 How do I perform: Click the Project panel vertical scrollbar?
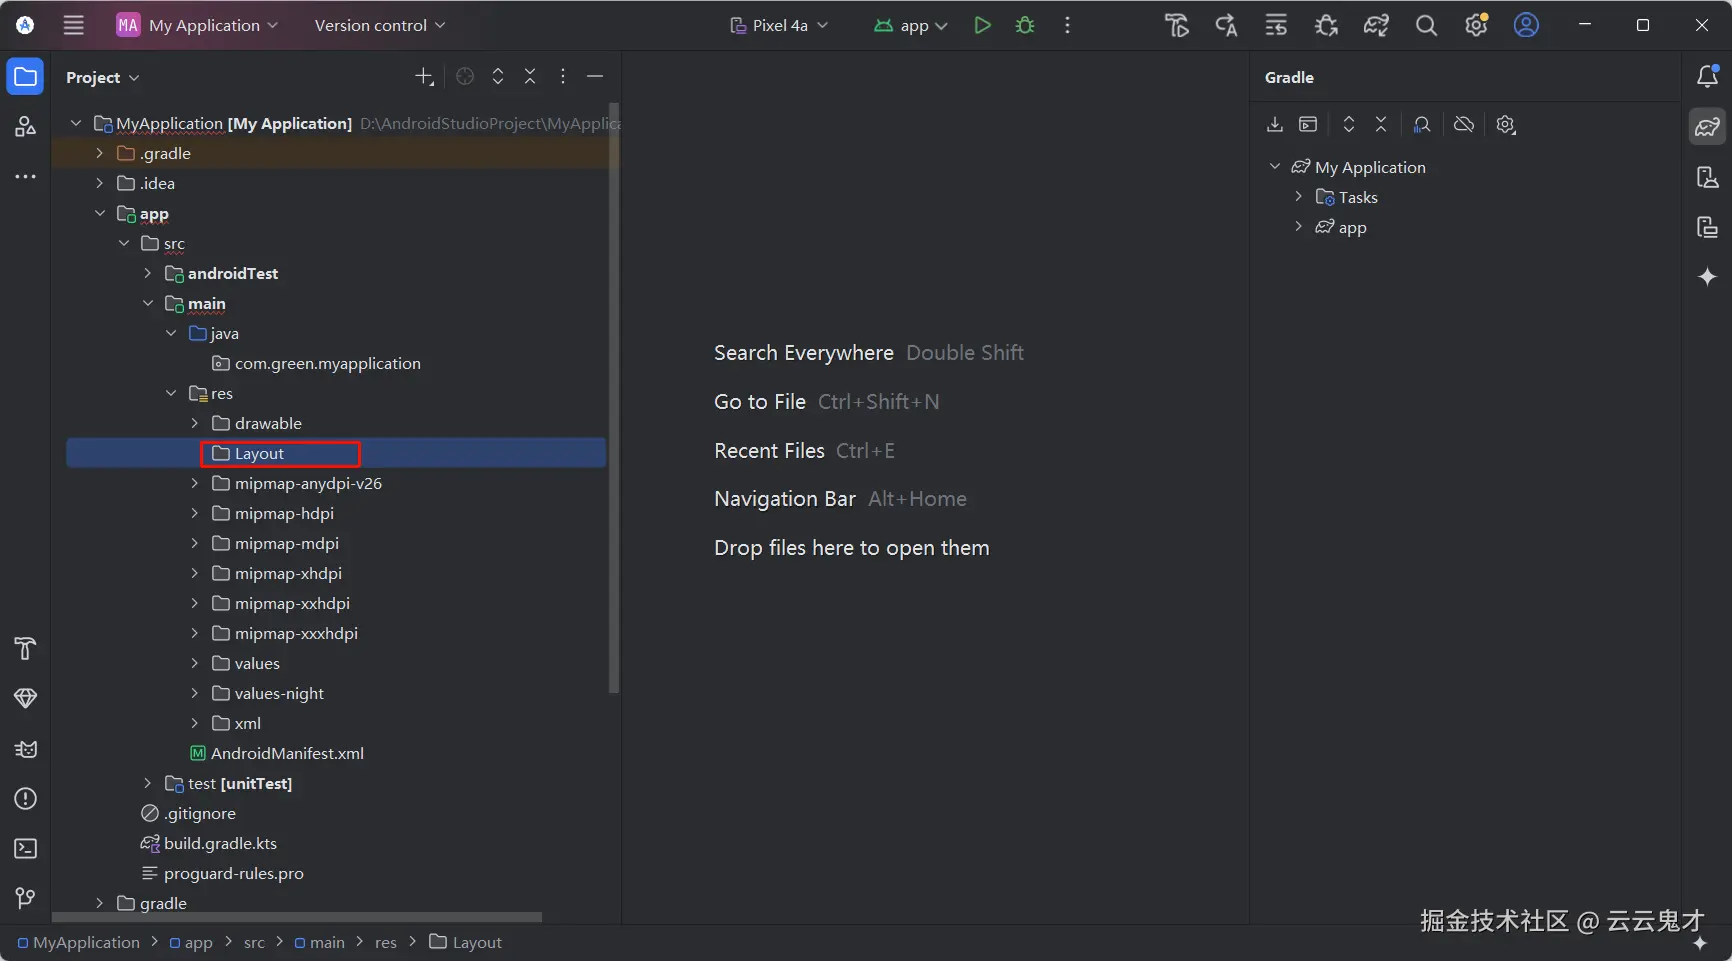[614, 398]
